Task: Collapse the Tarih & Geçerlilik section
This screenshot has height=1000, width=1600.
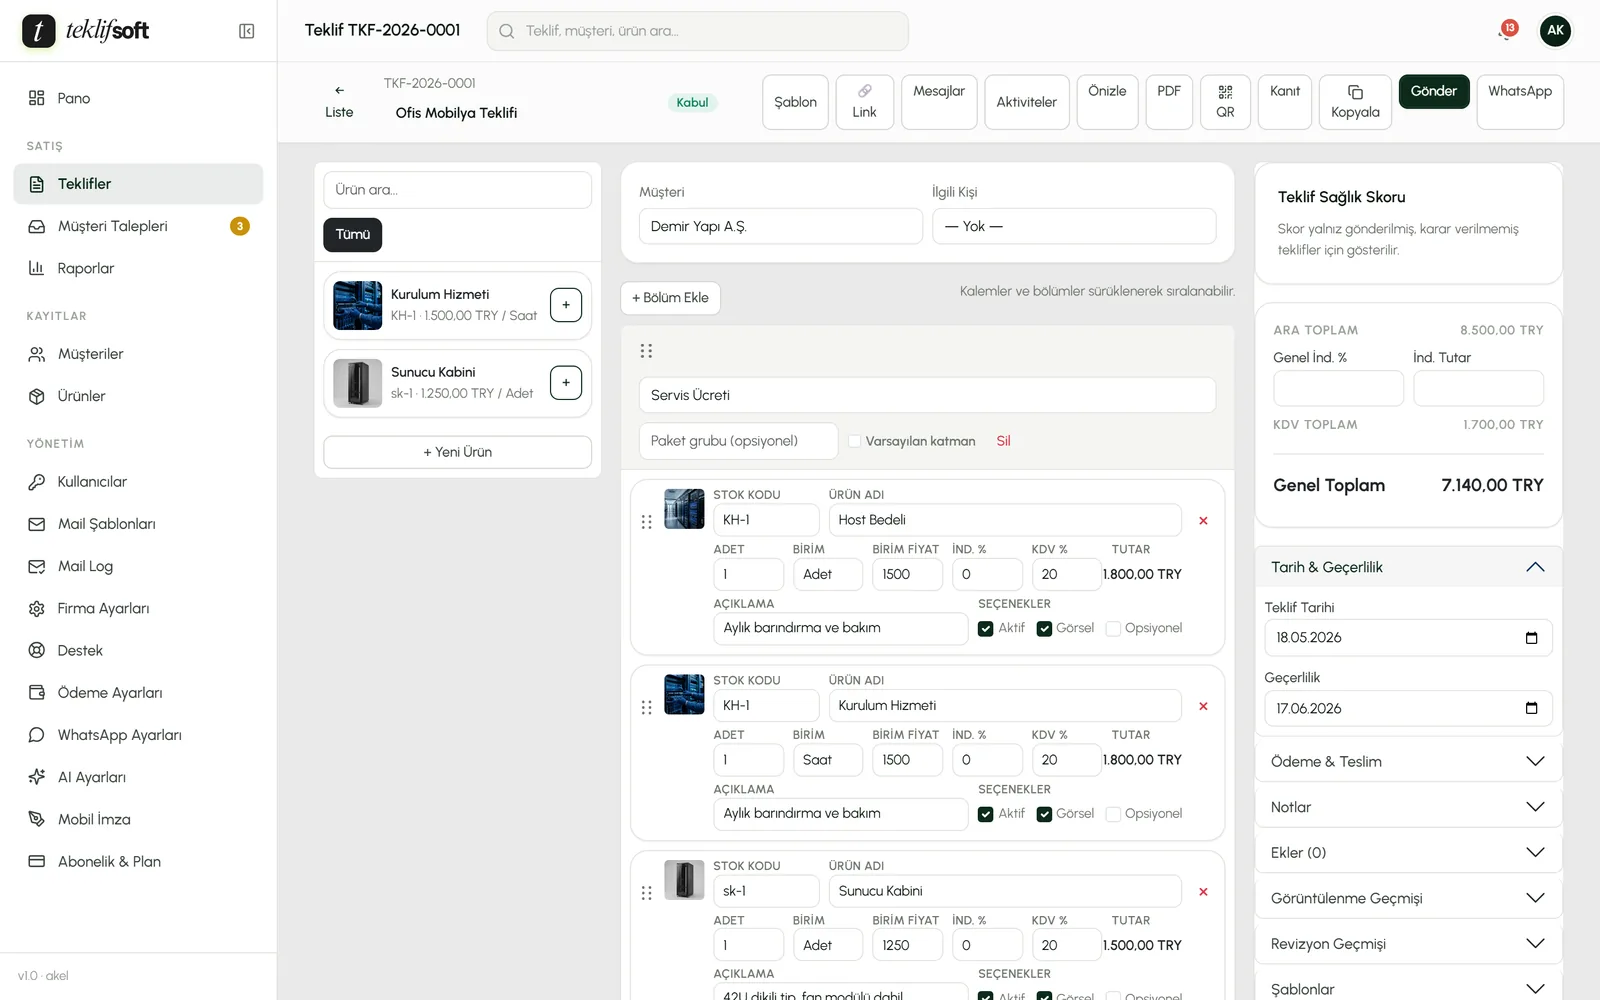Action: pos(1408,567)
